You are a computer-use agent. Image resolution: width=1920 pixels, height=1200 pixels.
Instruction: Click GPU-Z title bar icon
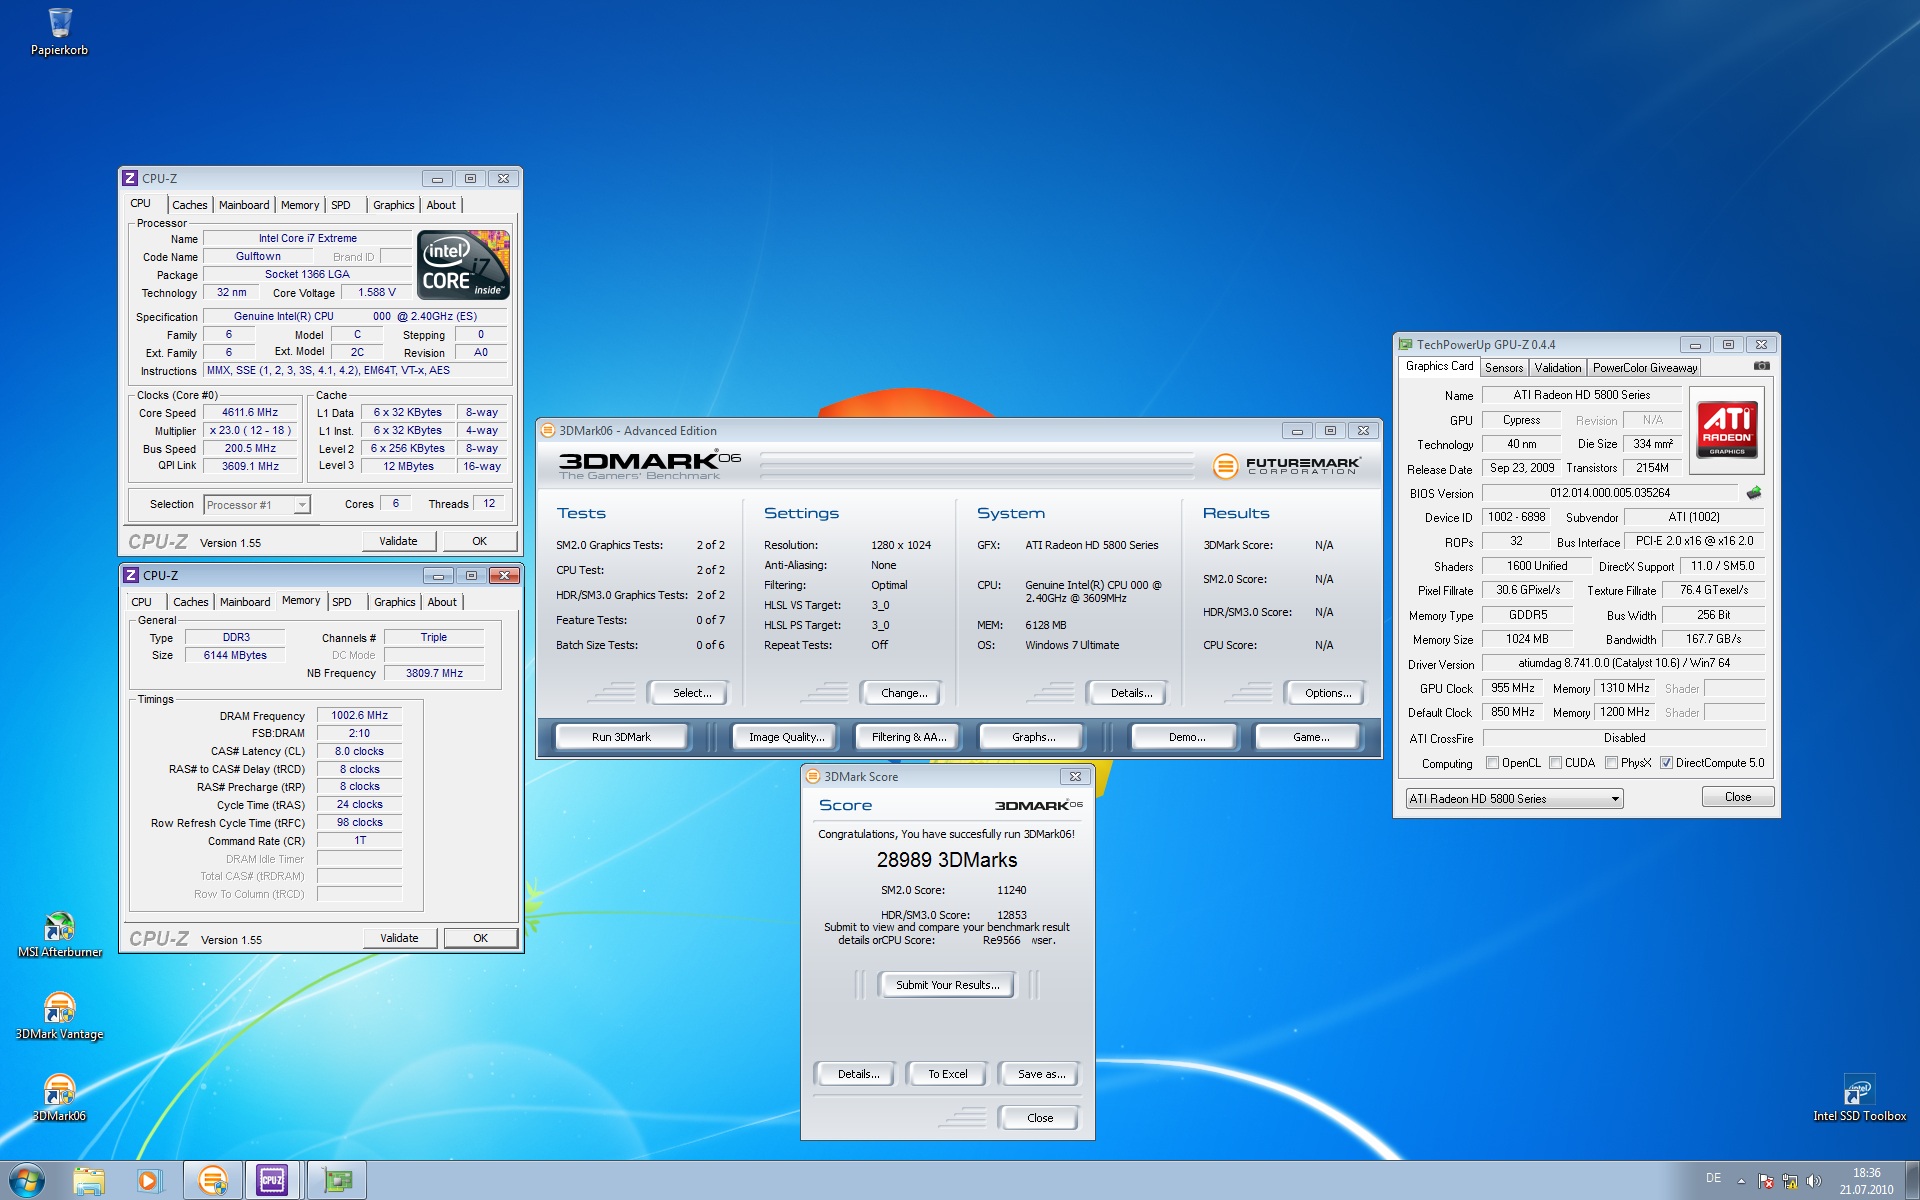(x=1406, y=344)
